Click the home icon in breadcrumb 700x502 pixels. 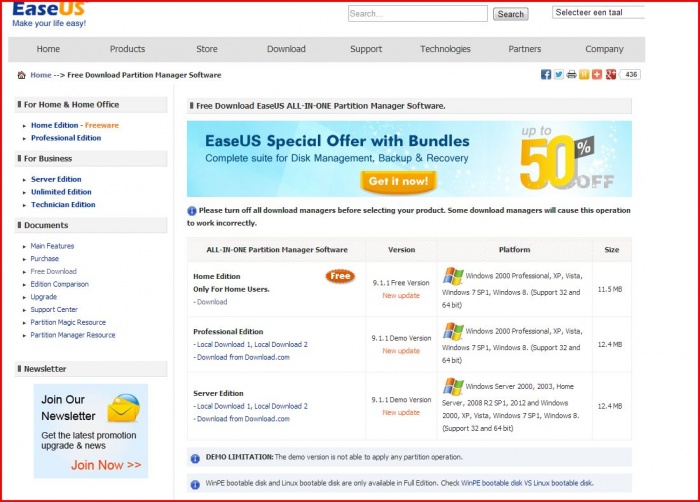click(21, 75)
